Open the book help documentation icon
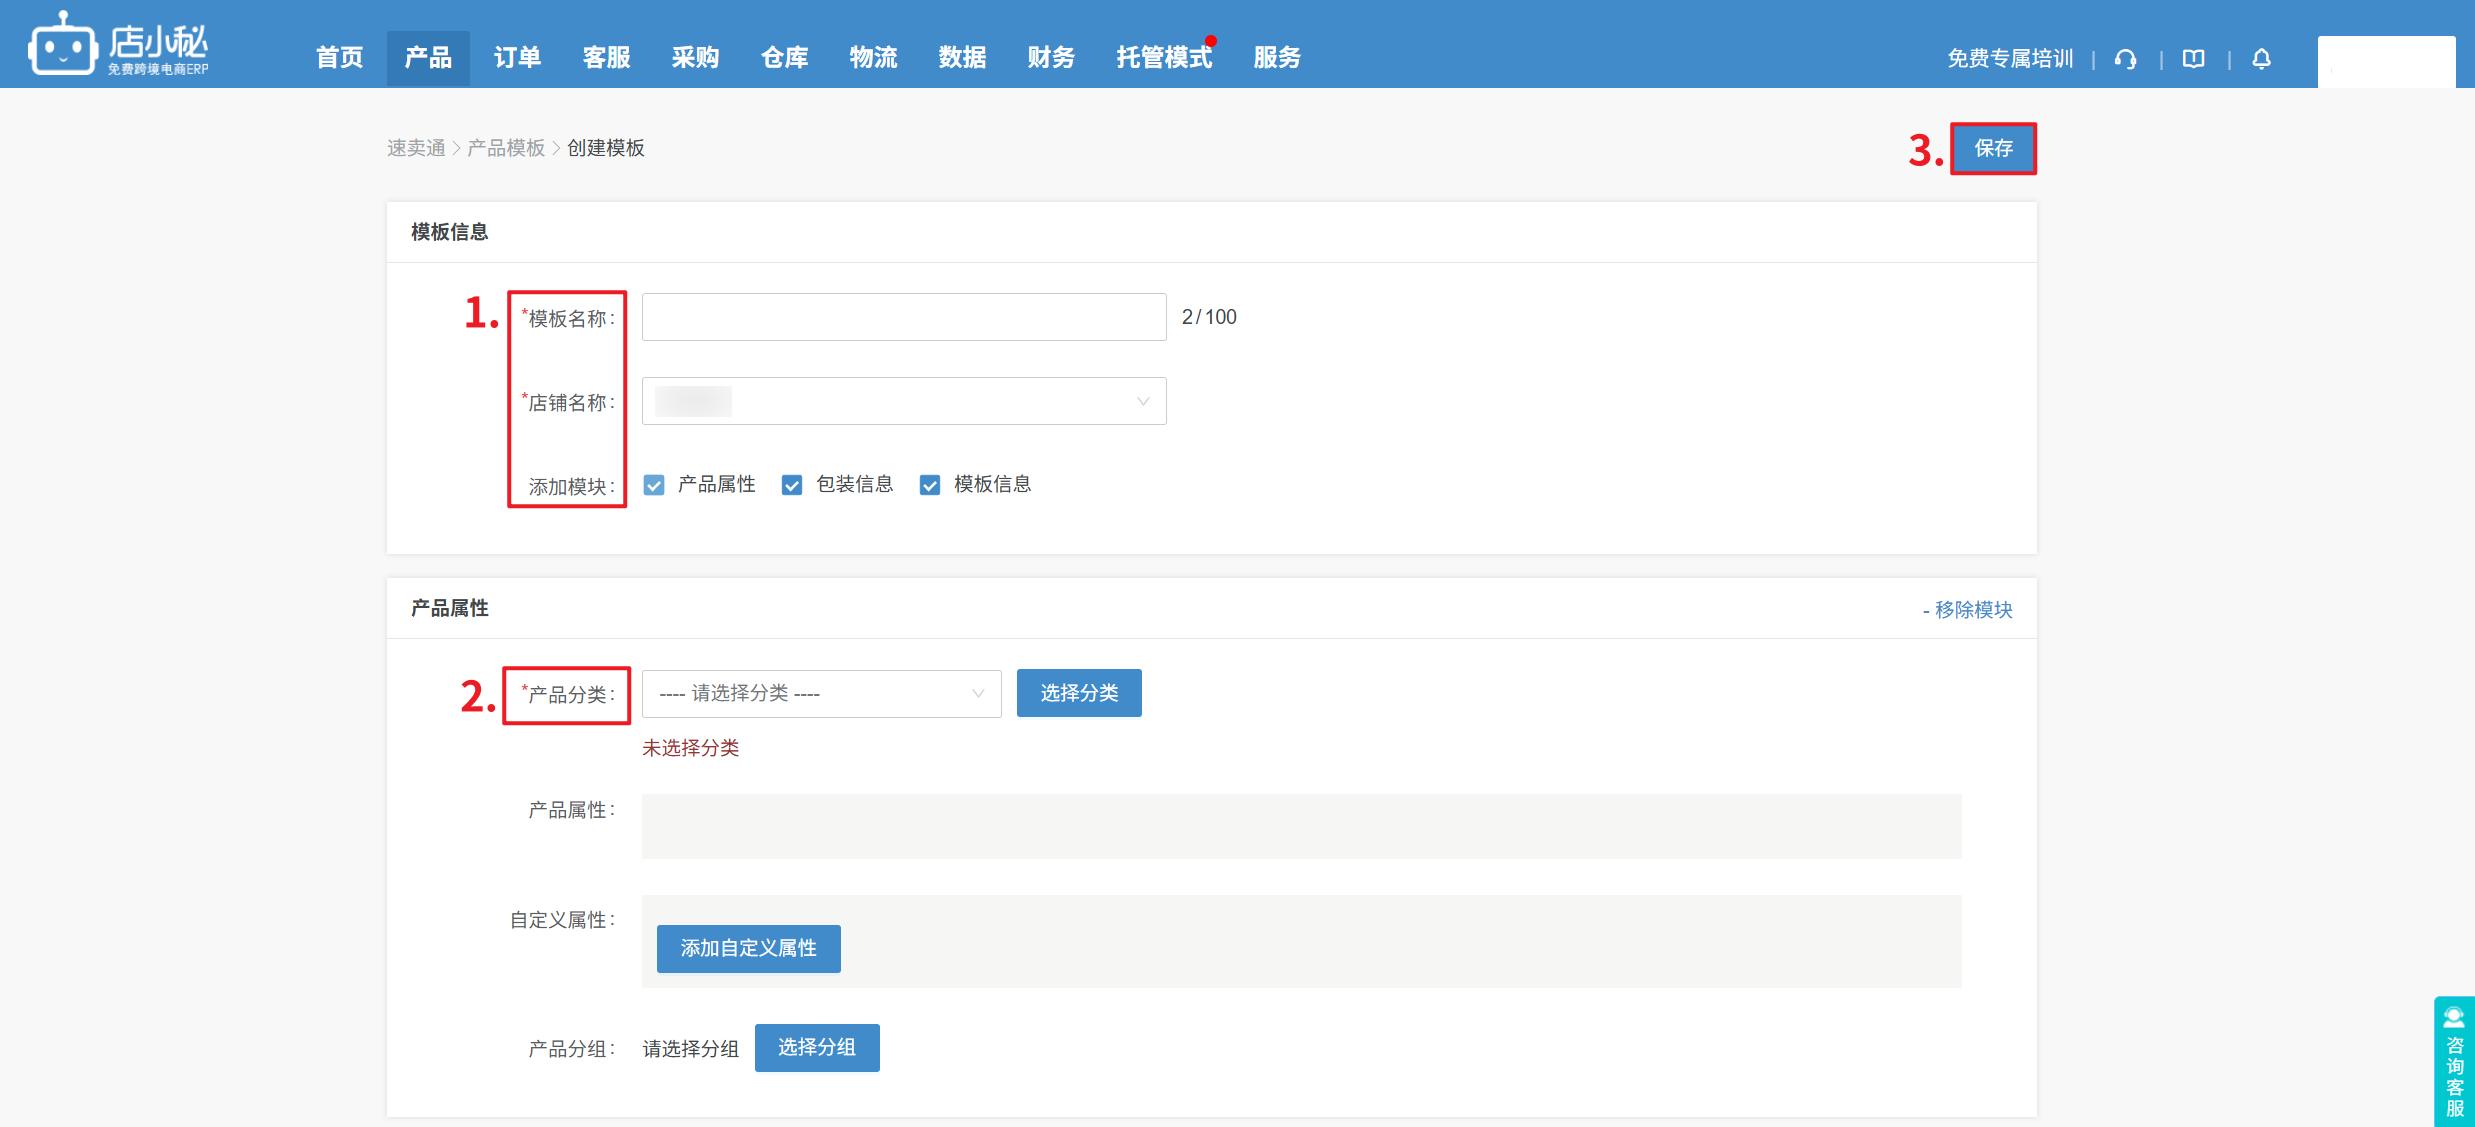This screenshot has width=2475, height=1127. point(2193,59)
